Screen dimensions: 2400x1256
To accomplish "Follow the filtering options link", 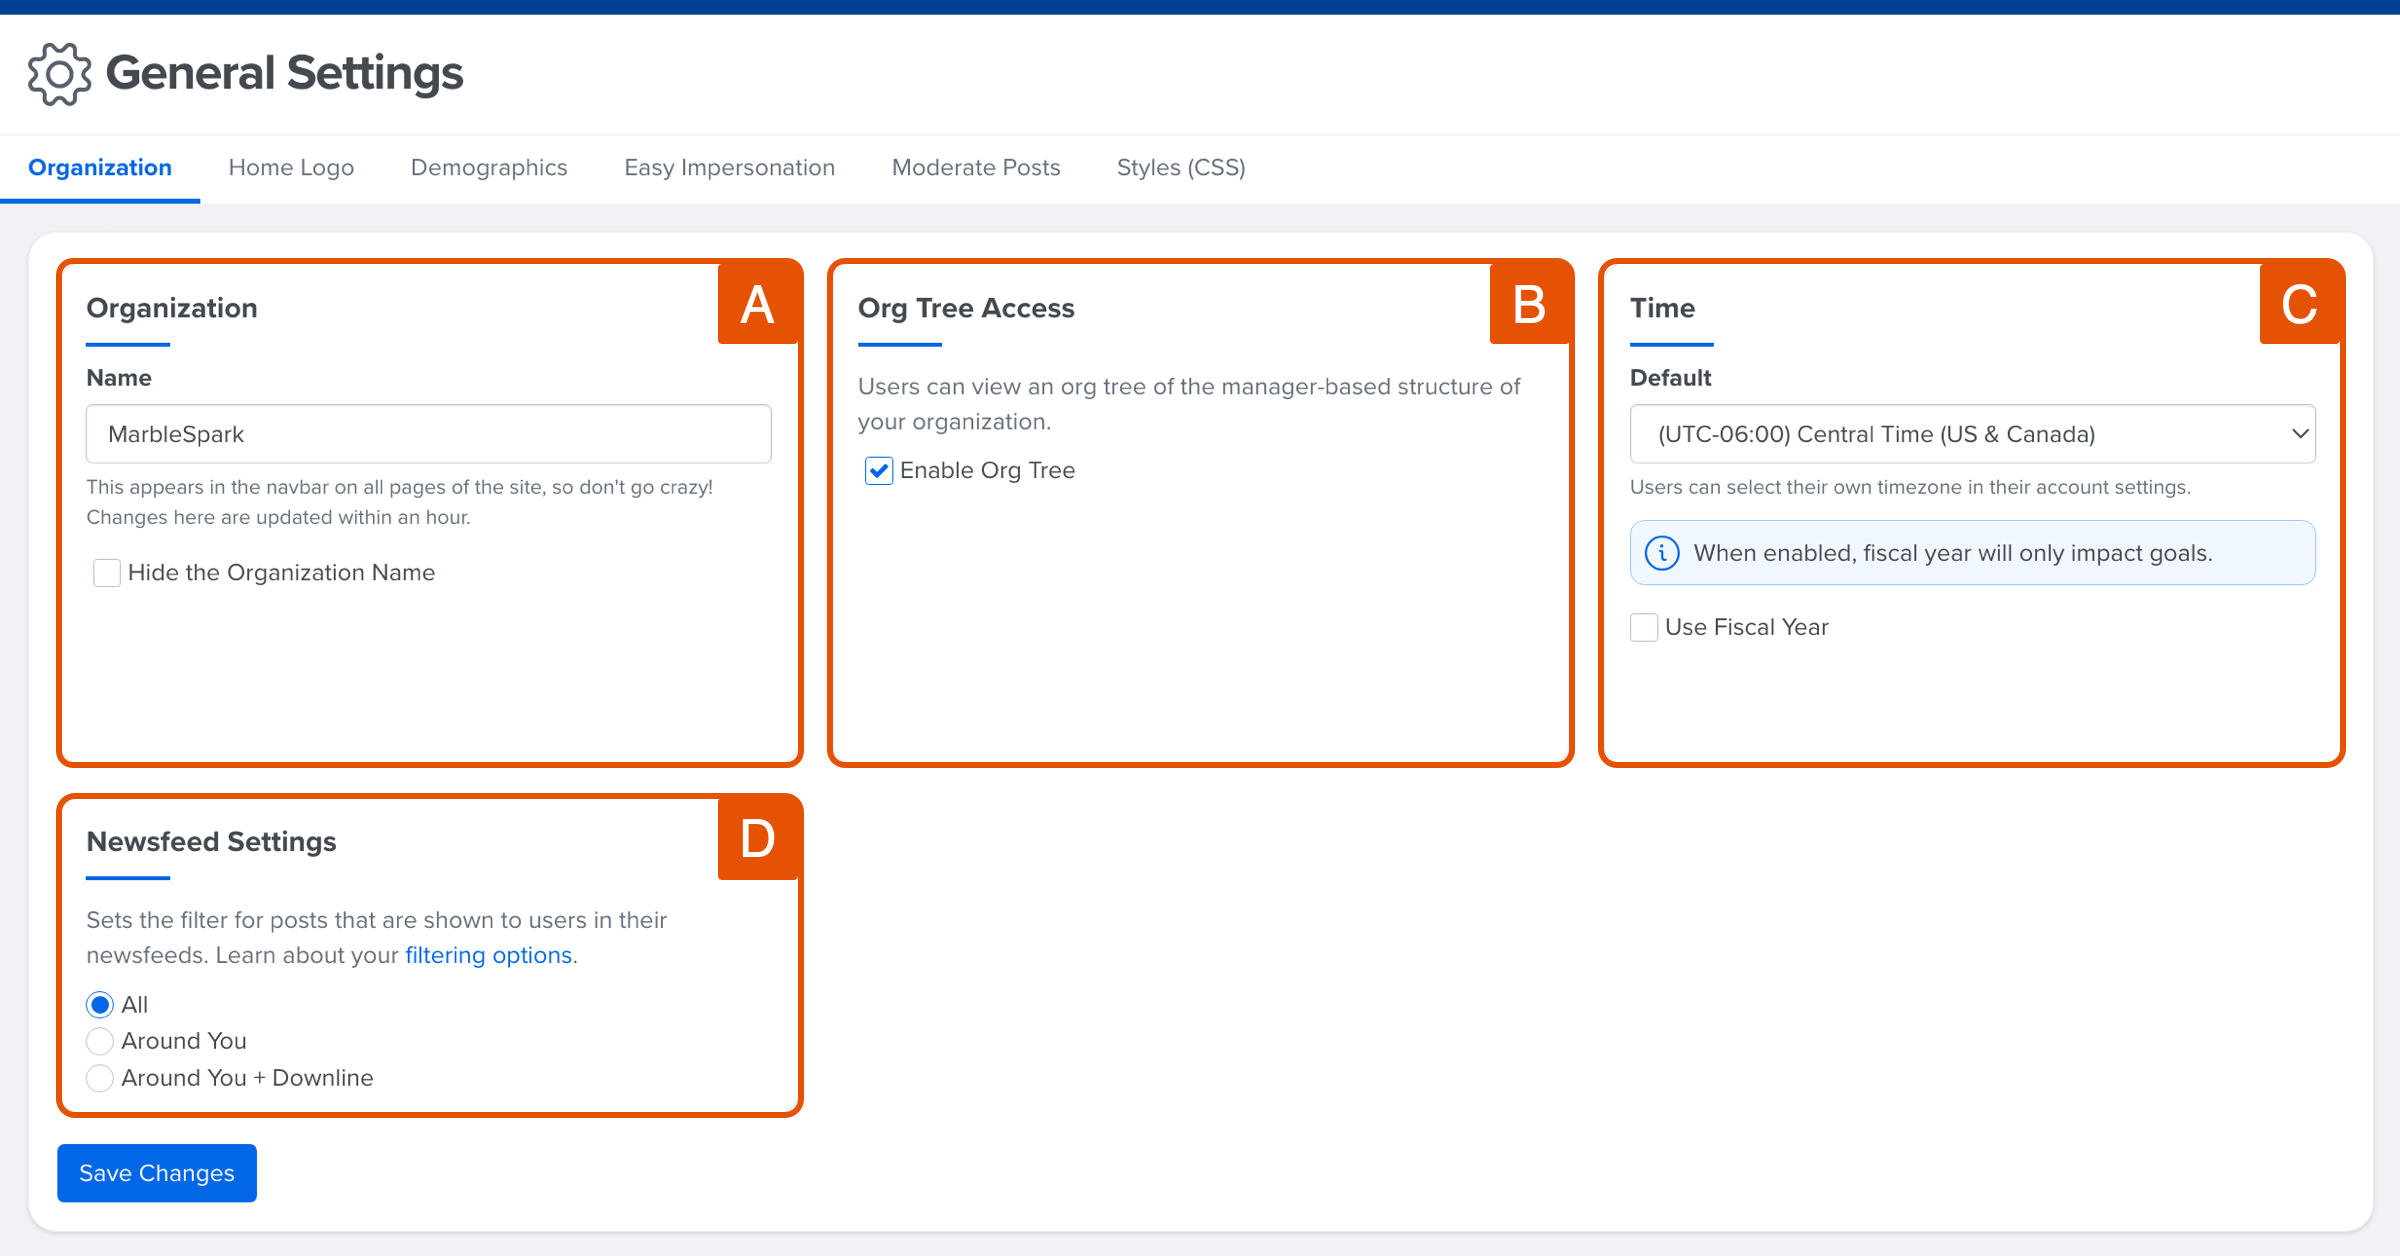I will (x=488, y=955).
